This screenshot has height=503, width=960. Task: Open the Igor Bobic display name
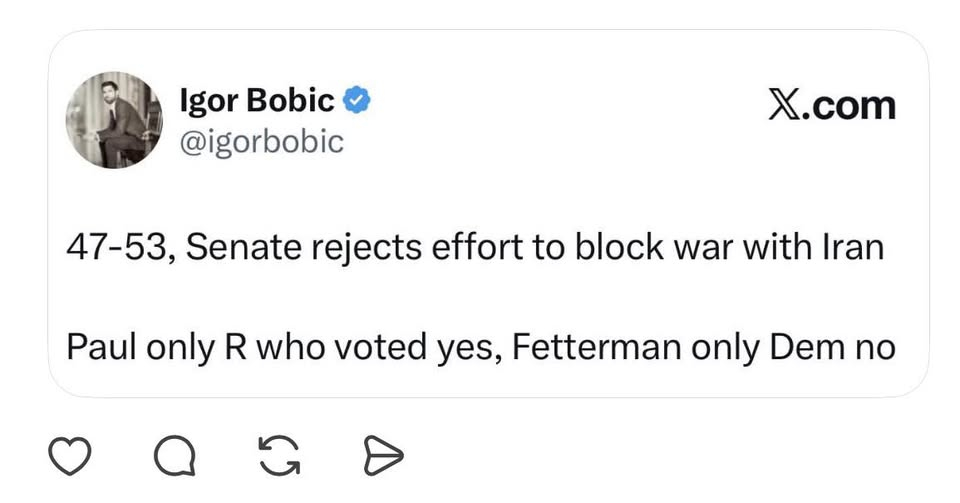point(256,100)
